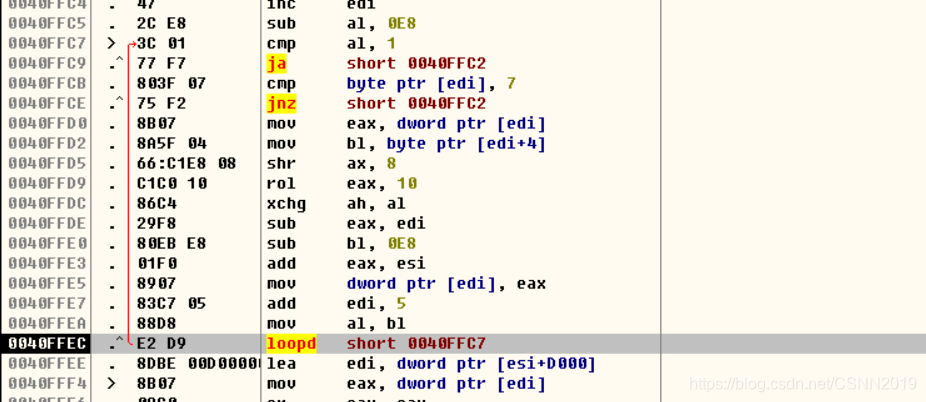
Task: Select address 0040FFE7
Action: point(47,305)
